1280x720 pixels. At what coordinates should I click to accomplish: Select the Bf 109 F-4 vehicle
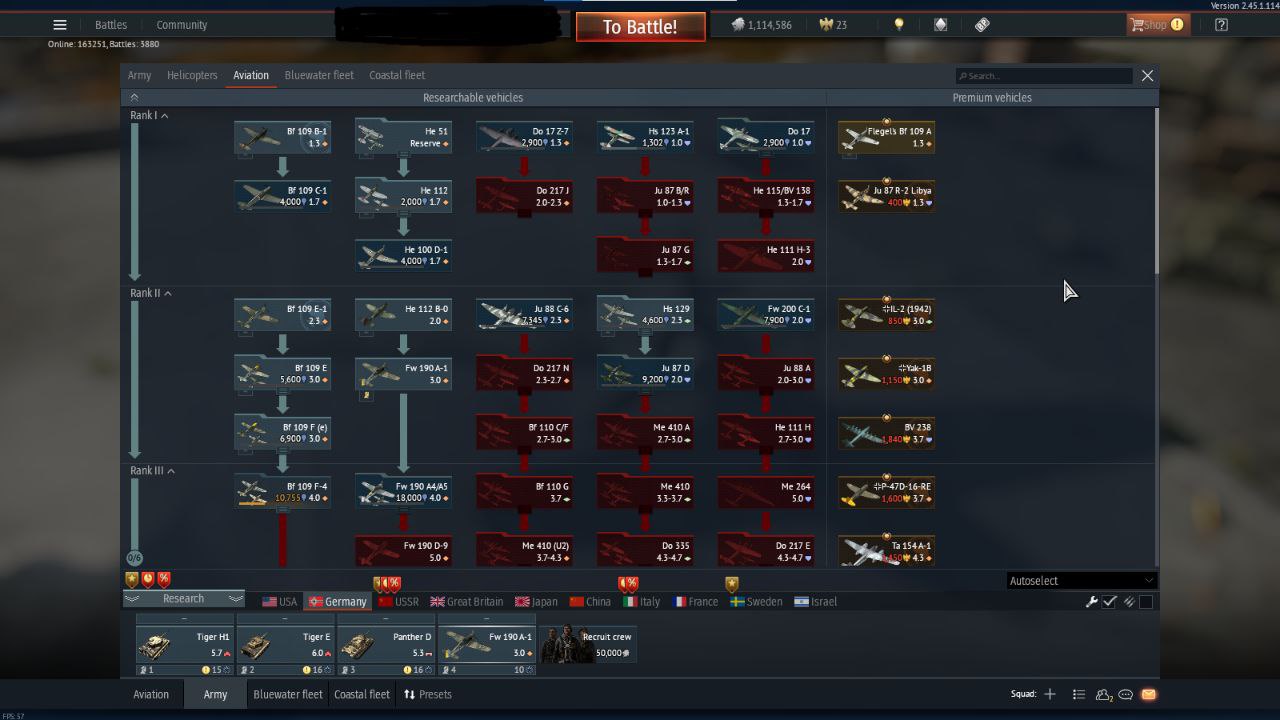[x=283, y=492]
